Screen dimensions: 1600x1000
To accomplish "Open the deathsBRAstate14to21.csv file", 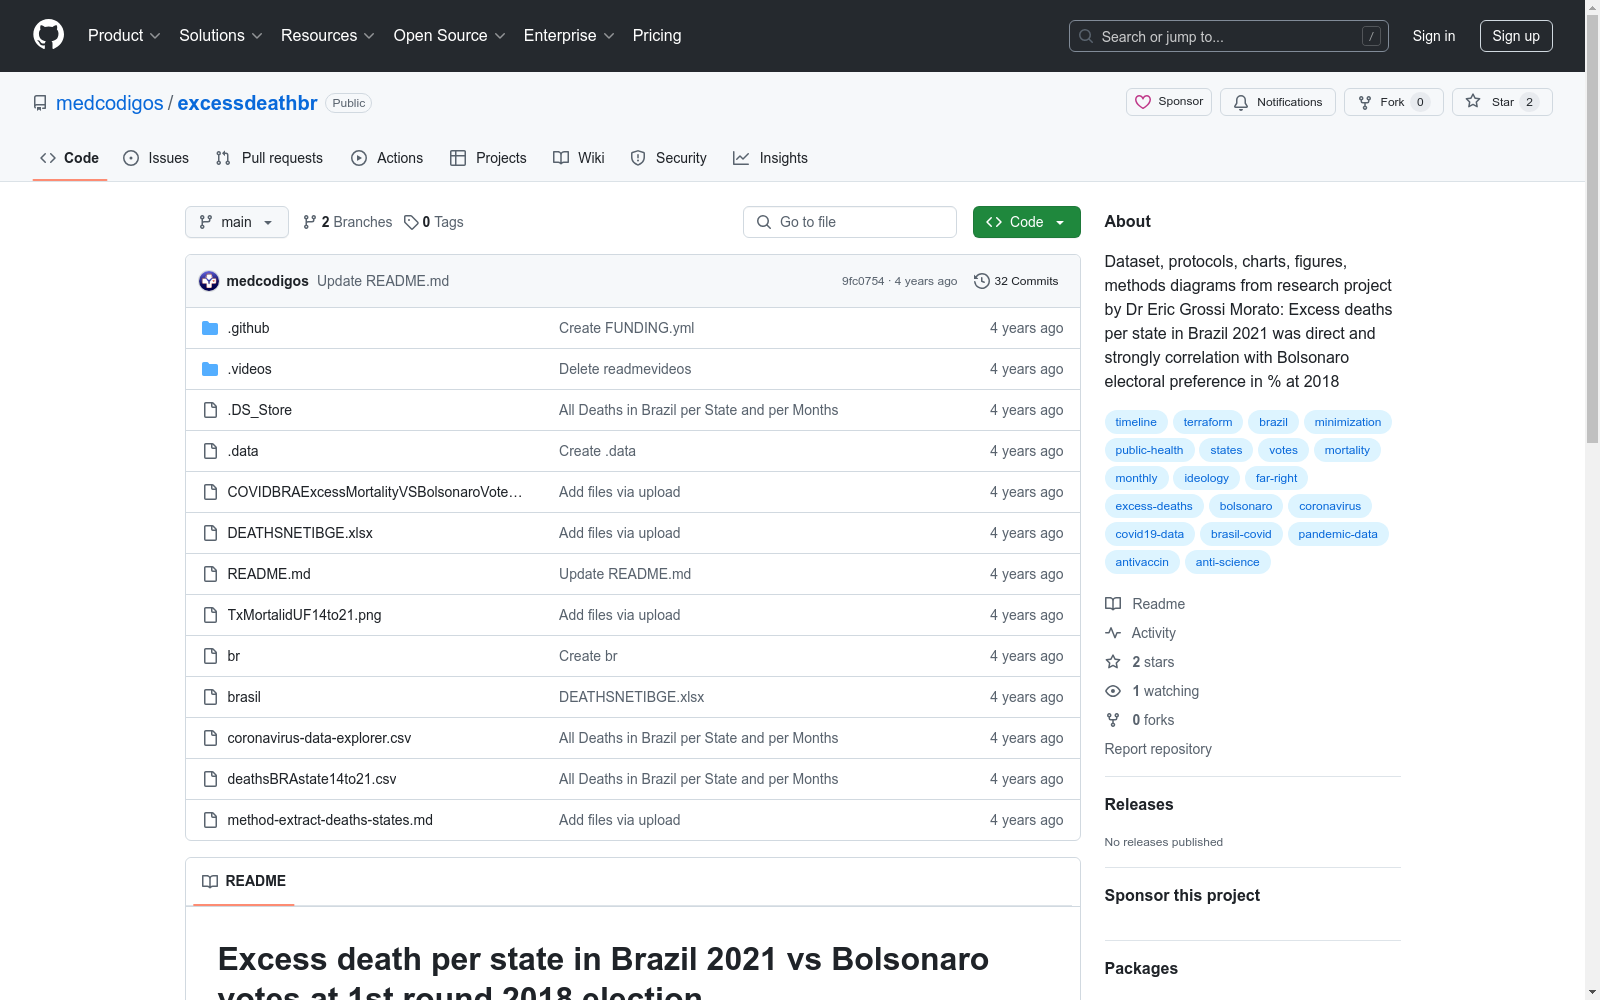I will (x=312, y=779).
